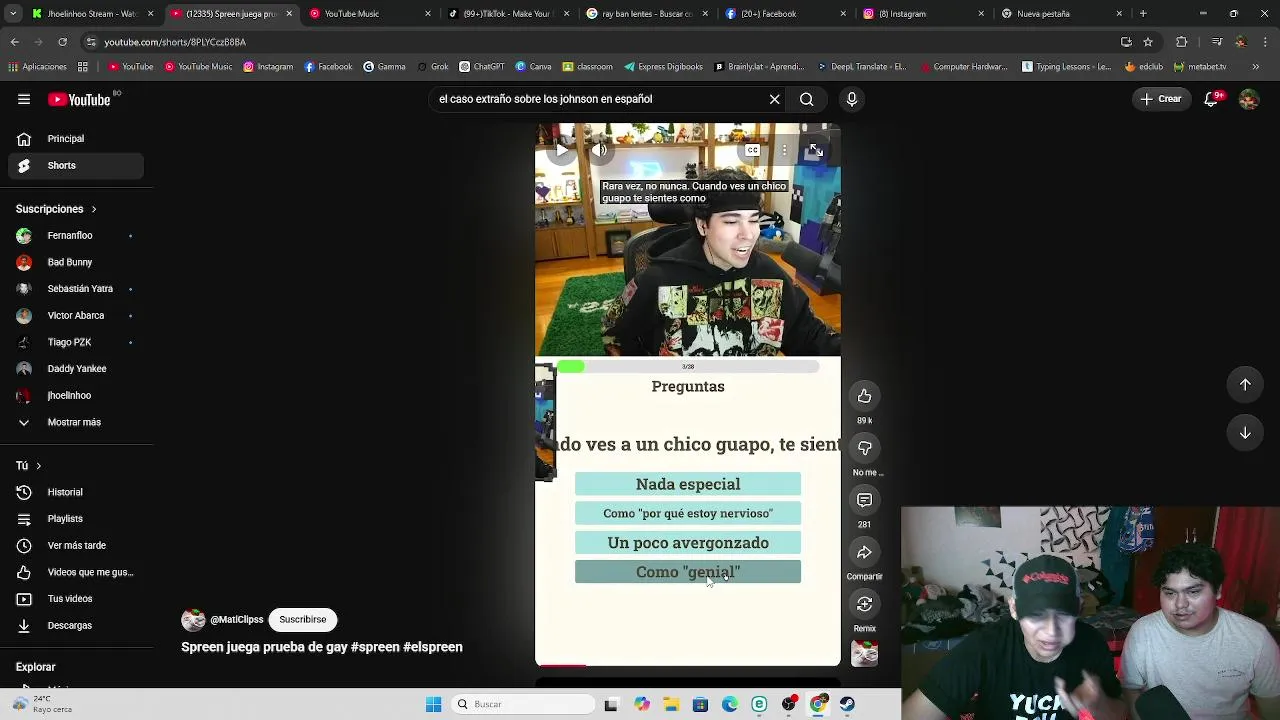Viewport: 1280px width, 720px height.
Task: Like the Short with thumbs up
Action: point(864,396)
